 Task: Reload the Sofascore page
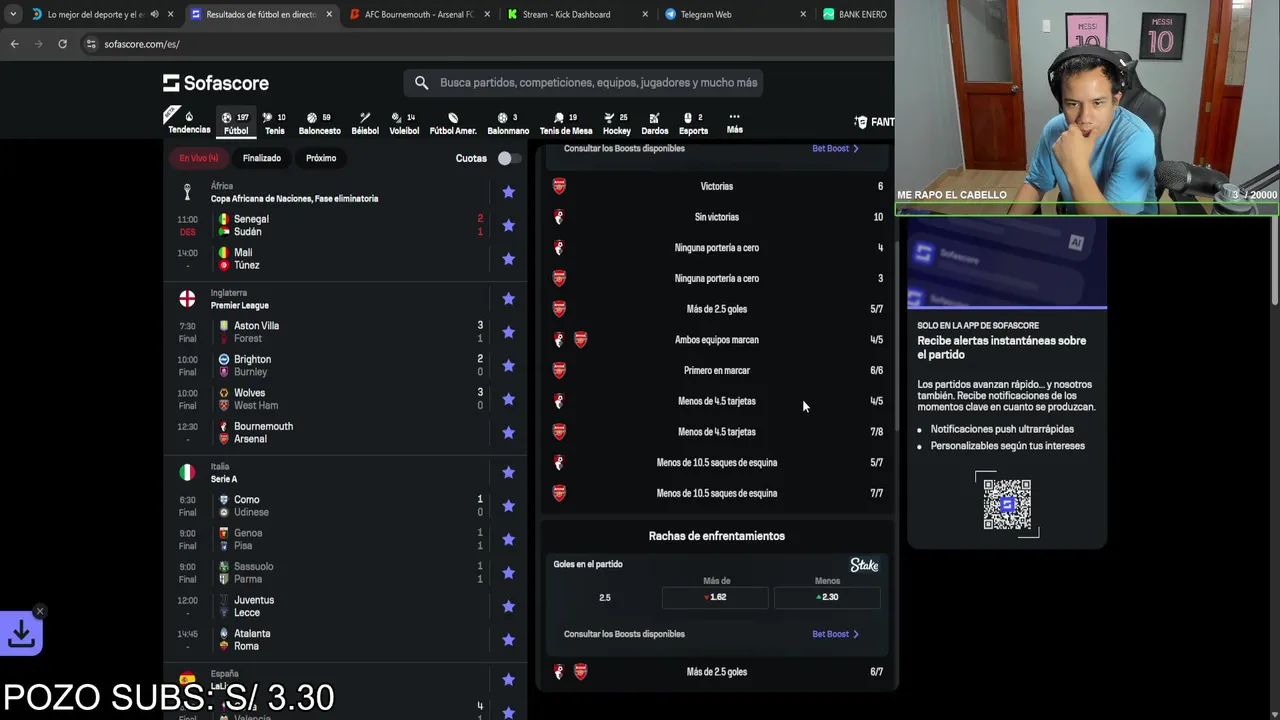coord(62,44)
